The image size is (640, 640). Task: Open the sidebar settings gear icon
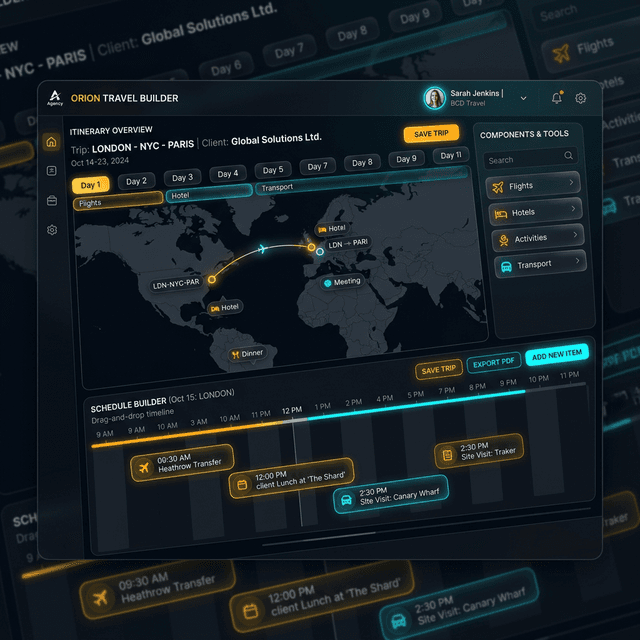52,230
